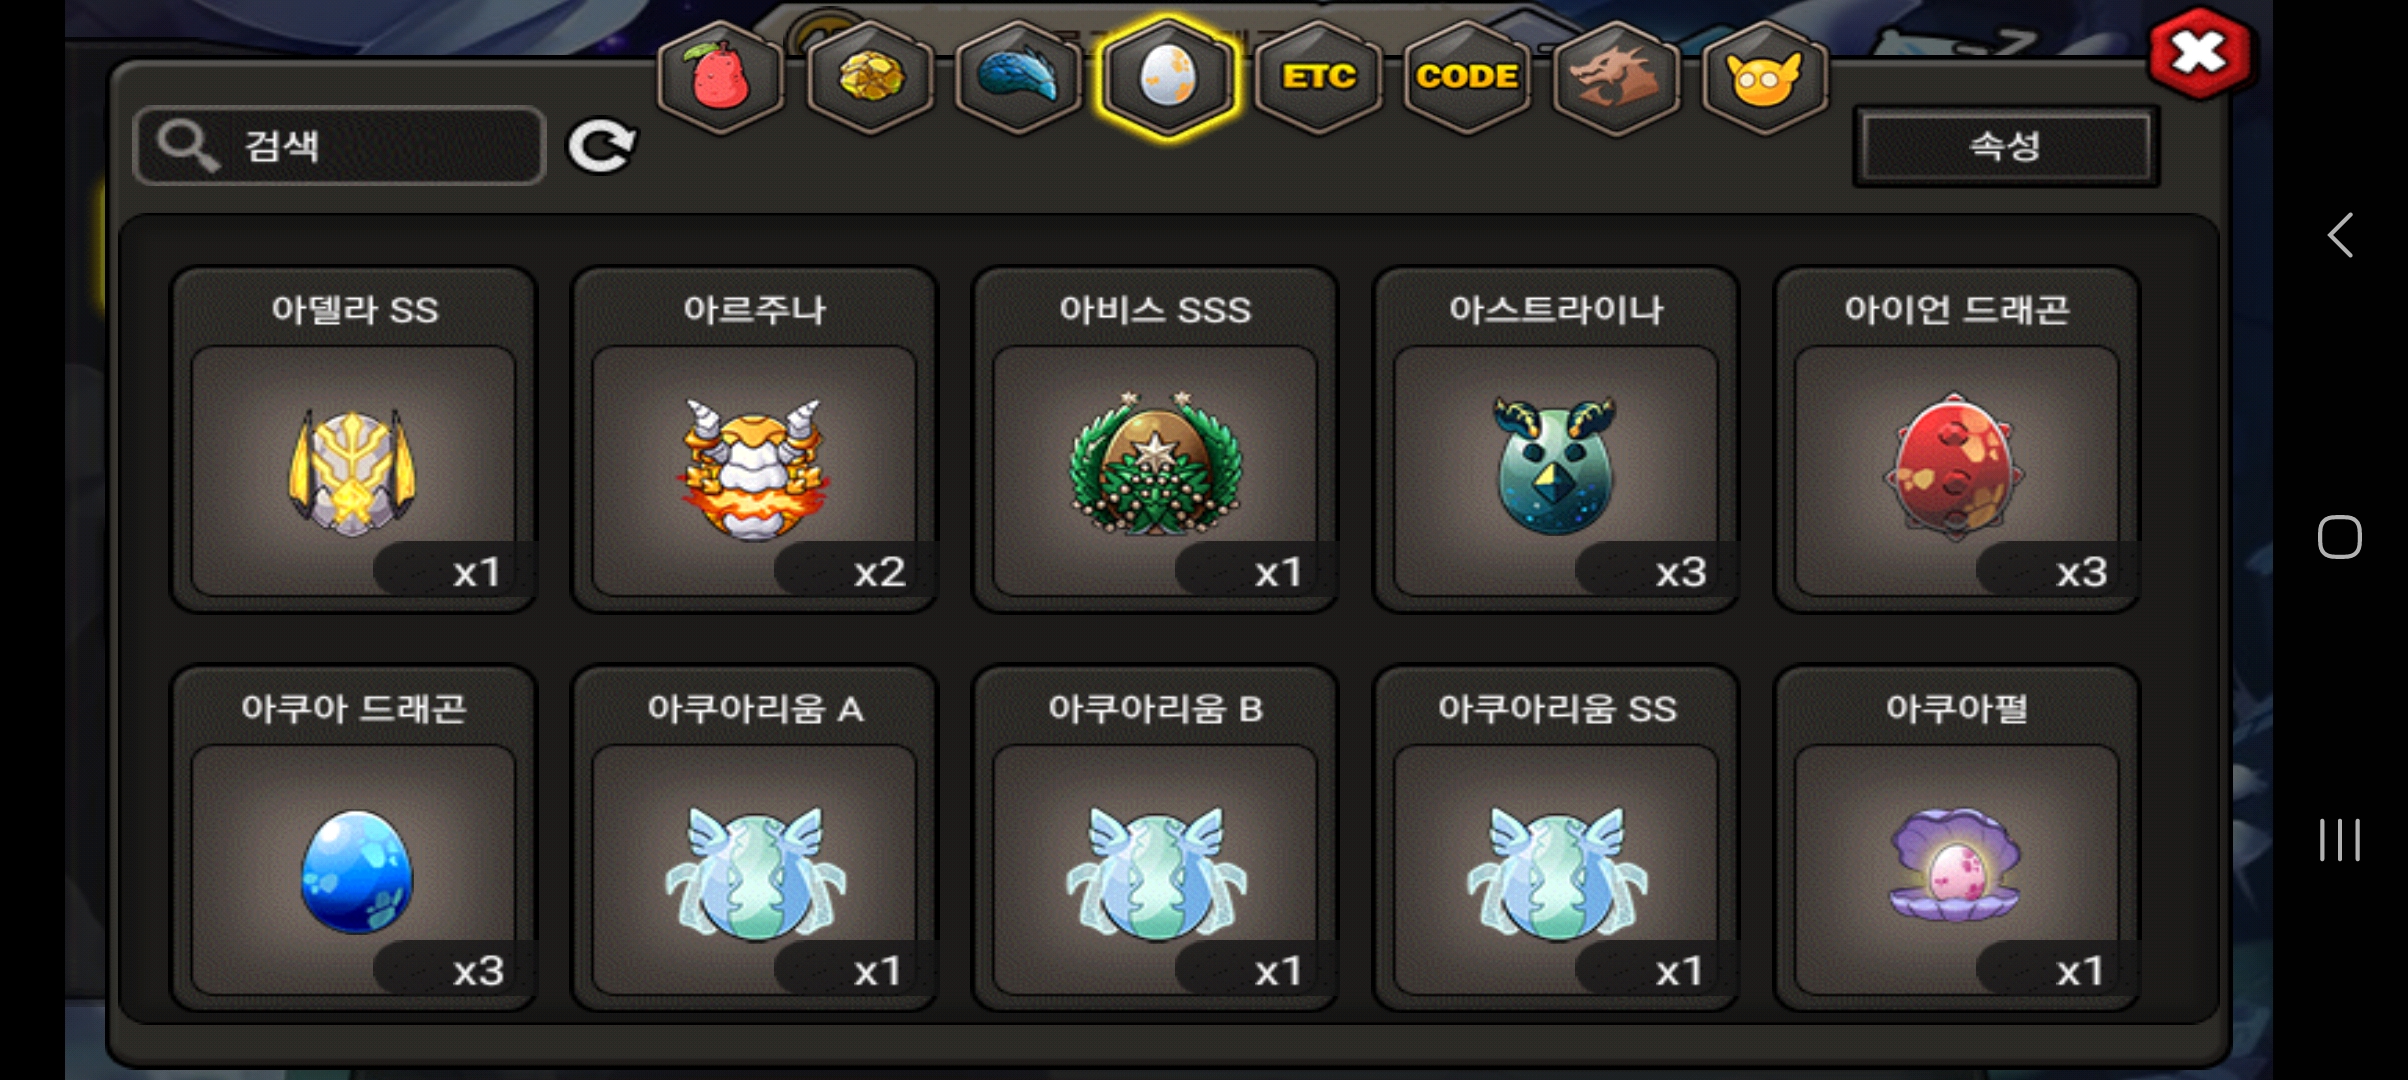Click the 검색 search field
This screenshot has height=1080, width=2408.
point(339,146)
